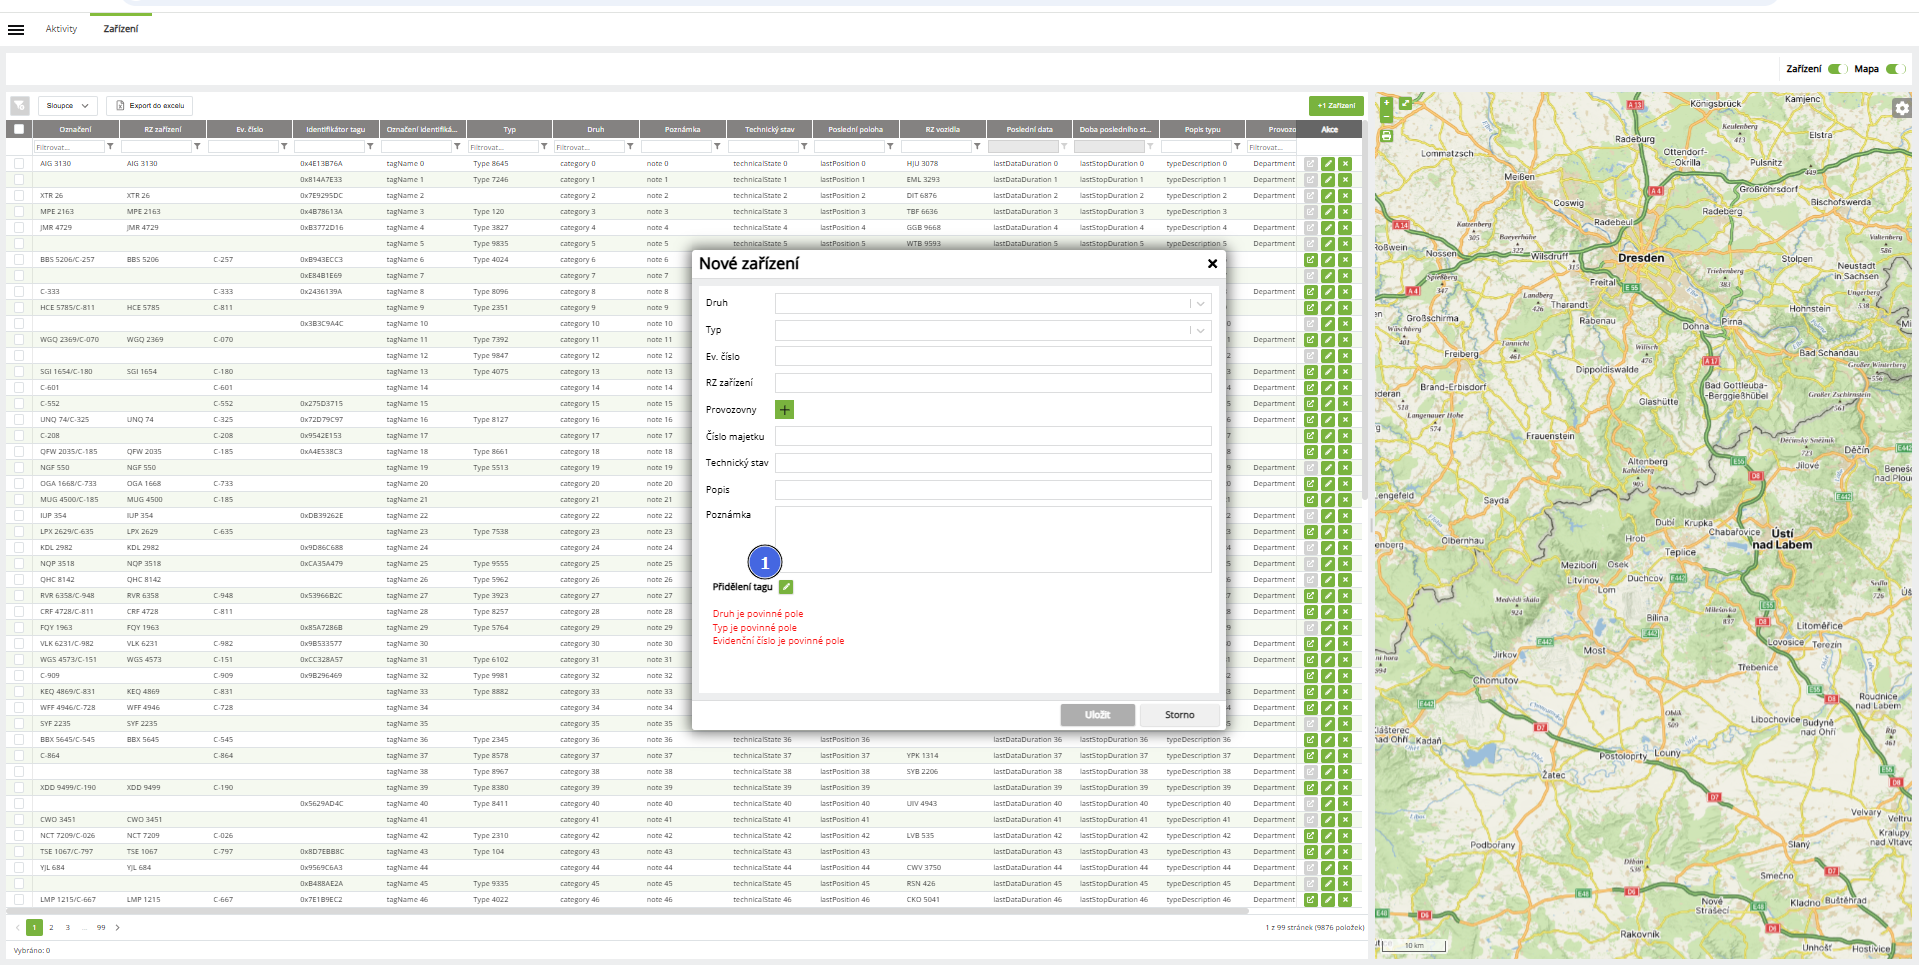The image size is (1919, 965).
Task: Select the Zařízení tab
Action: [121, 29]
